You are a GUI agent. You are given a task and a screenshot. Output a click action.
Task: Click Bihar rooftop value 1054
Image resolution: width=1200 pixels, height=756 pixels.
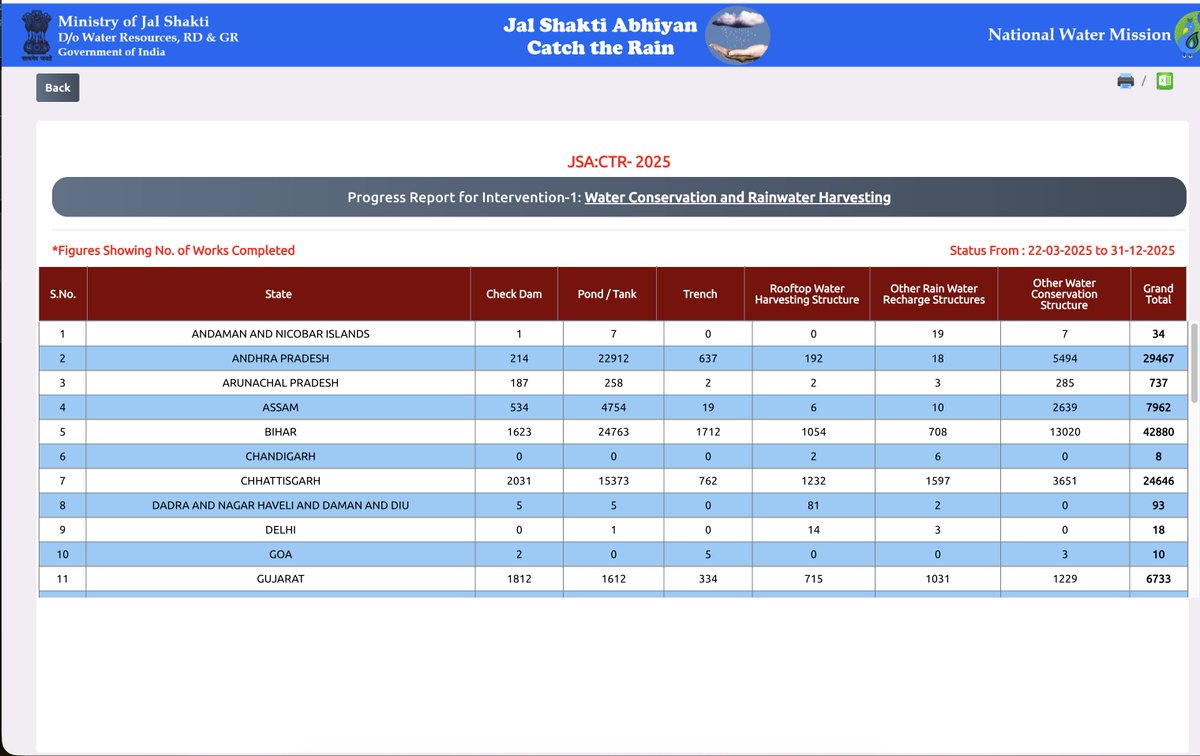[813, 432]
